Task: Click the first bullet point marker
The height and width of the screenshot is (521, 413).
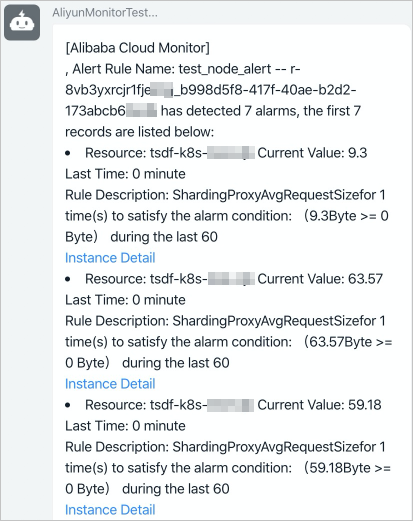Action: click(68, 153)
